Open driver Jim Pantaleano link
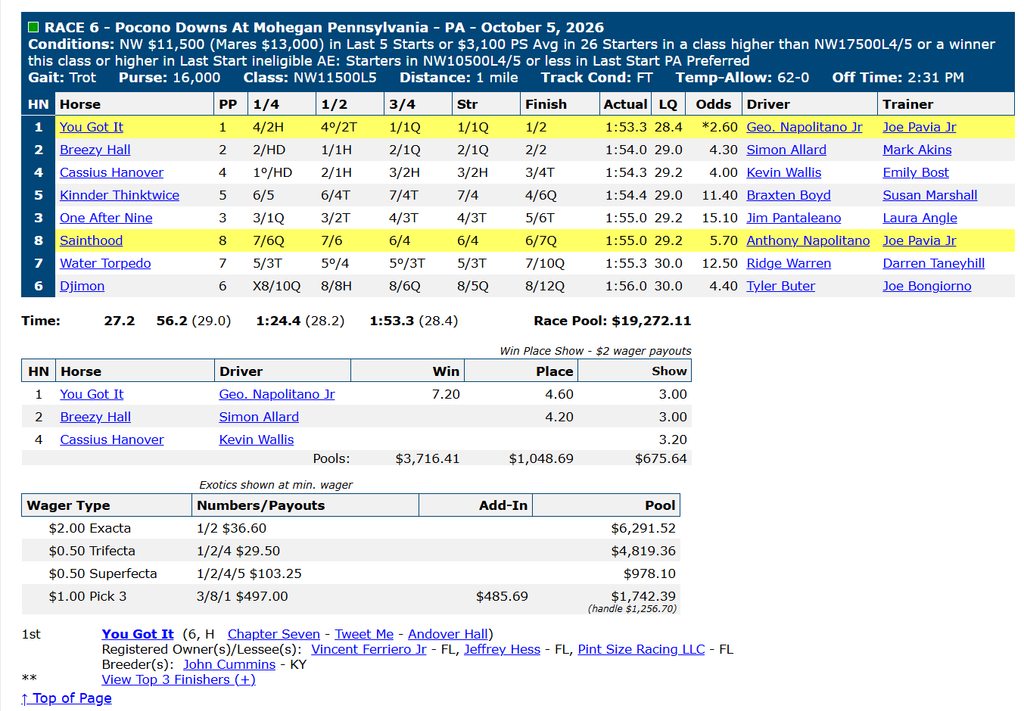The height and width of the screenshot is (711, 1024). point(793,218)
